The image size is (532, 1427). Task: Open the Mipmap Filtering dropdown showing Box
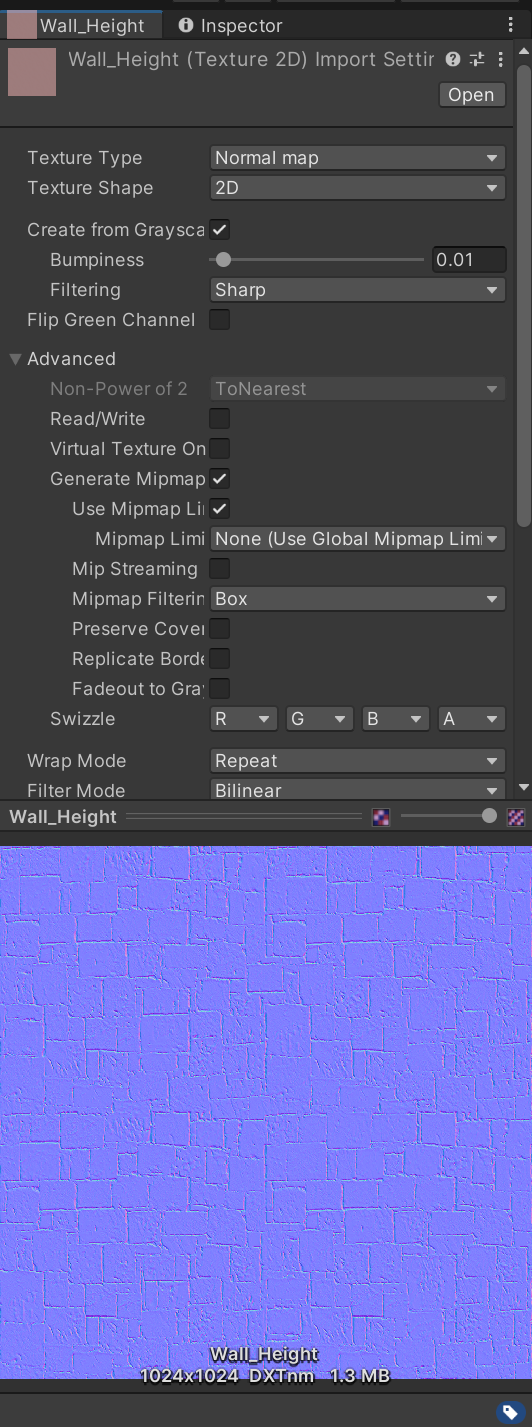[x=358, y=599]
